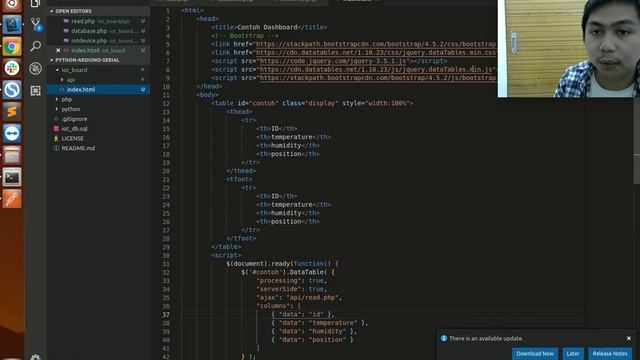The width and height of the screenshot is (640, 360).
Task: Follow the datatables CSS link on line 6
Action: click(x=376, y=52)
